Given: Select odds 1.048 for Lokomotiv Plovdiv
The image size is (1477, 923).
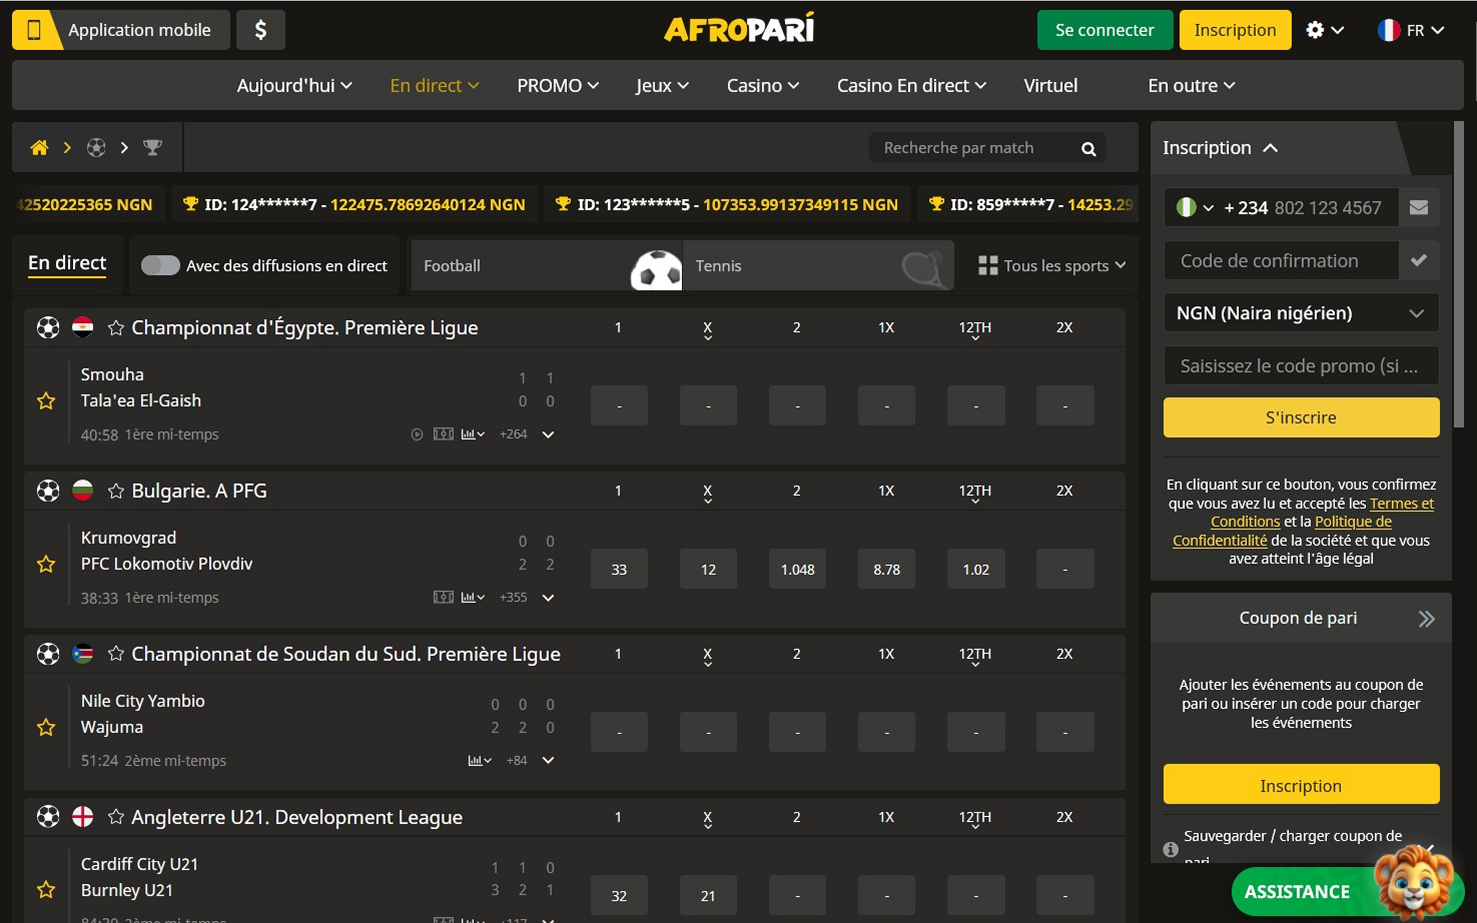Looking at the screenshot, I should 797,569.
